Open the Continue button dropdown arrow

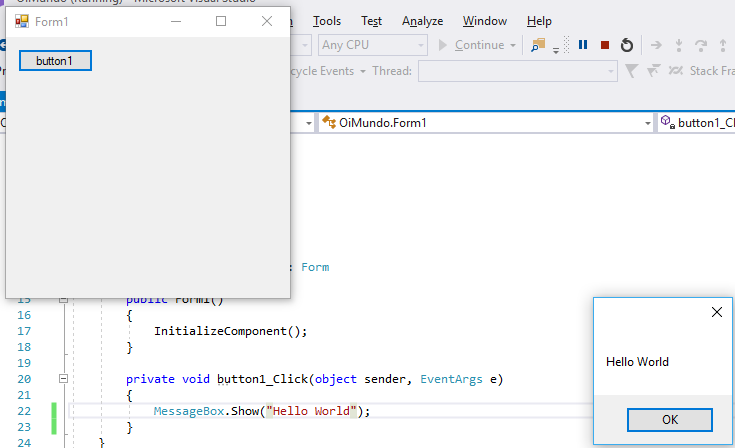(x=513, y=45)
